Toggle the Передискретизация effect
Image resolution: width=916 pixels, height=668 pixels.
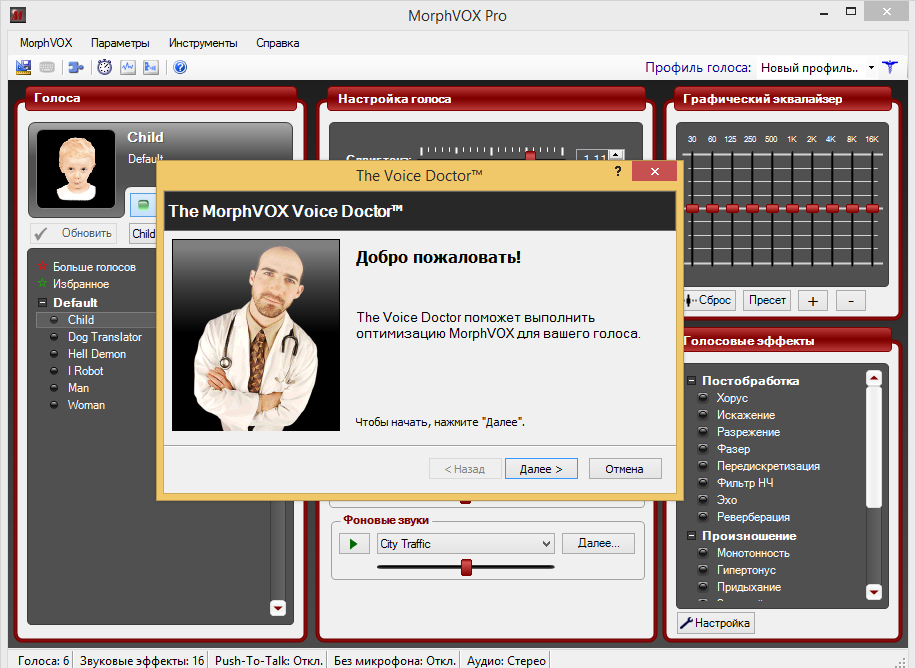[x=703, y=466]
